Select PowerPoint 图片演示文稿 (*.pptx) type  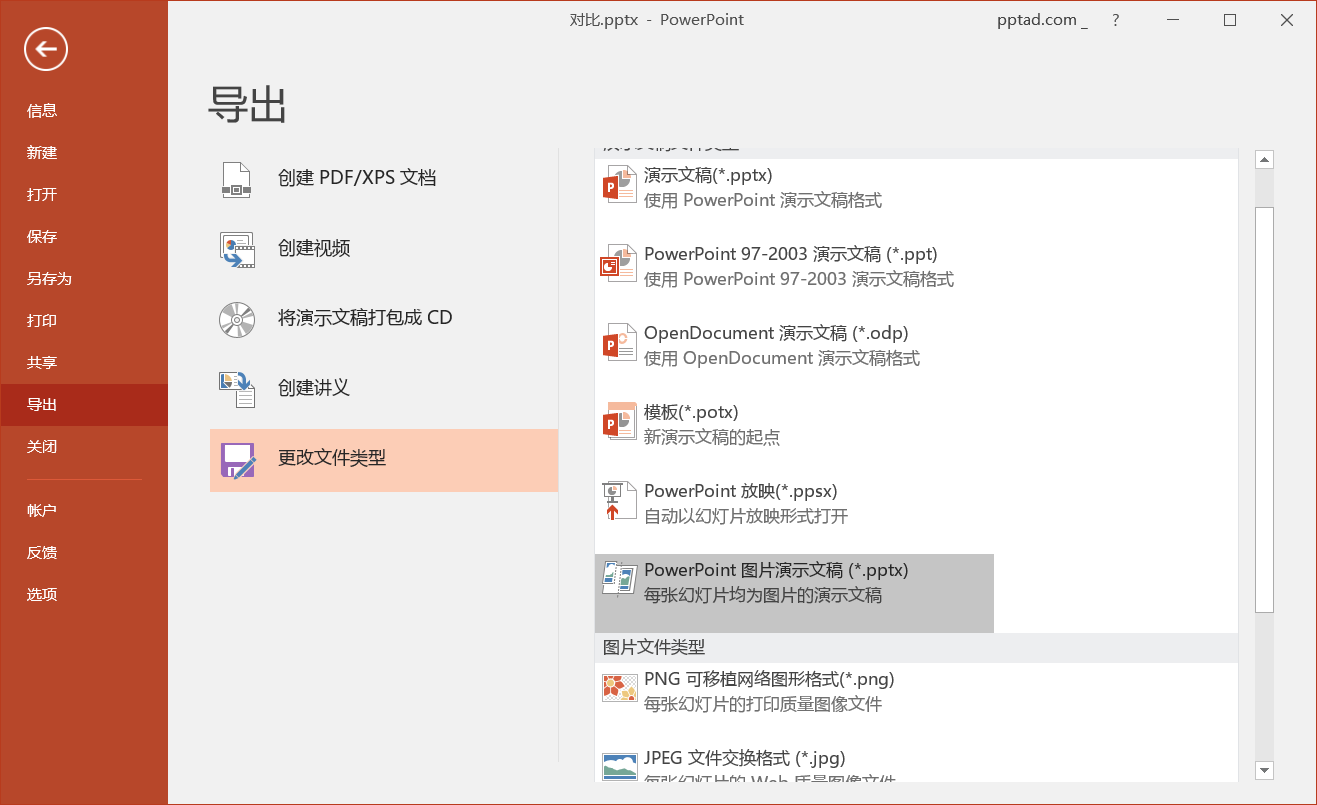coord(794,593)
